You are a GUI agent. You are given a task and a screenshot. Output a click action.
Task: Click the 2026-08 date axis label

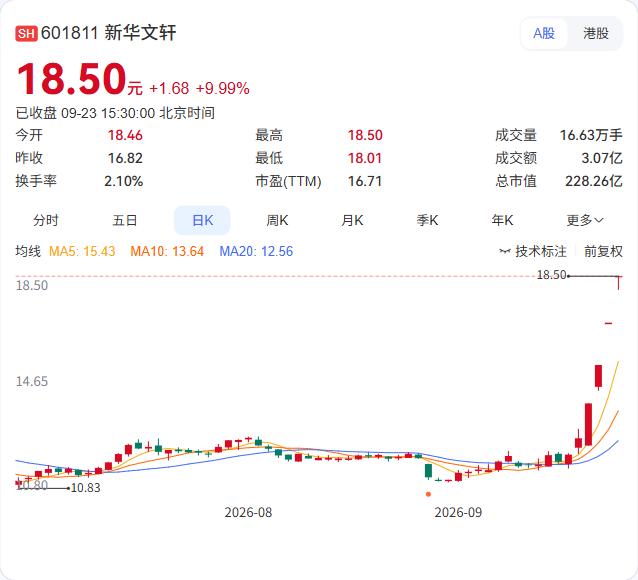click(x=248, y=512)
